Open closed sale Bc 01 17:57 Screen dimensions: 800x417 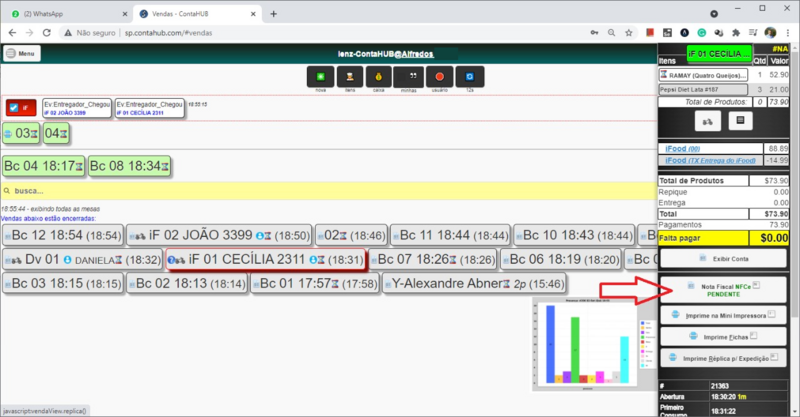[315, 283]
